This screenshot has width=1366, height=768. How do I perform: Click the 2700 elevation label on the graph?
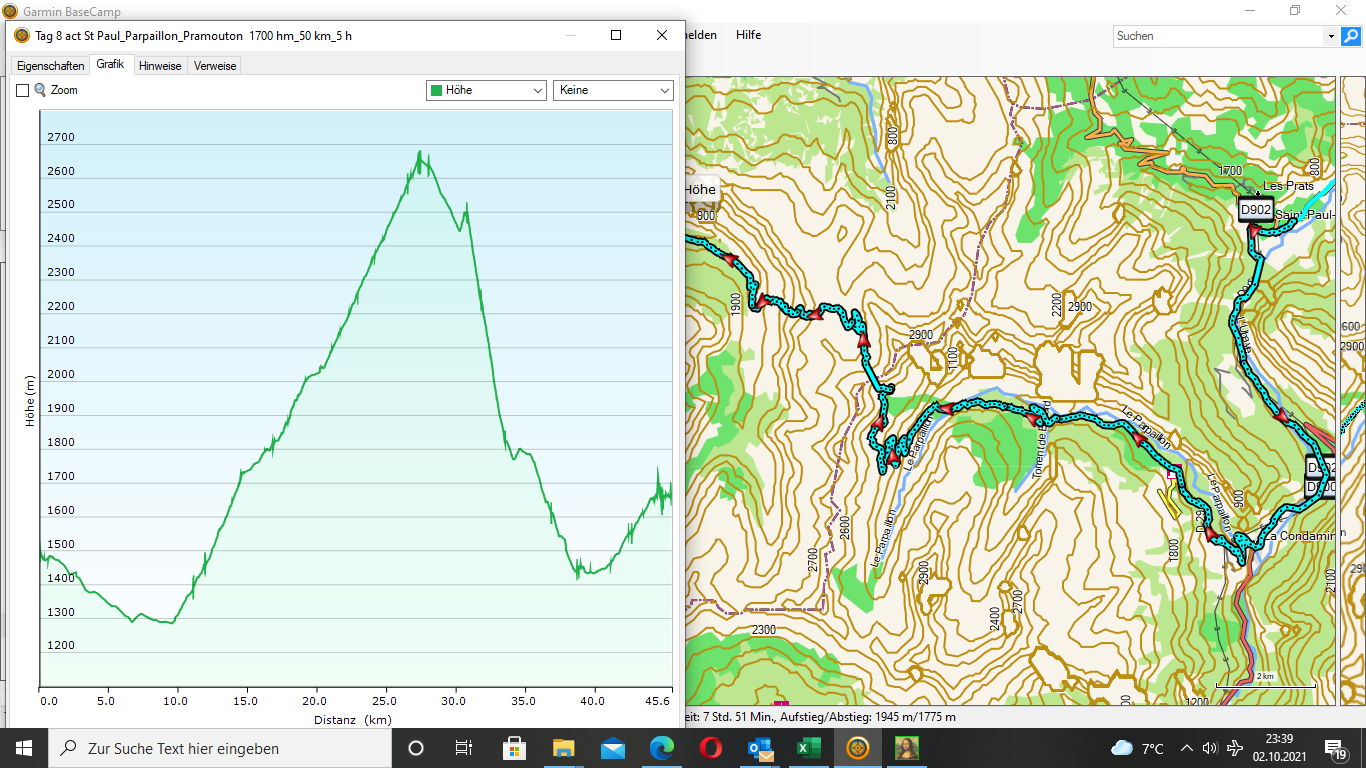[x=61, y=137]
